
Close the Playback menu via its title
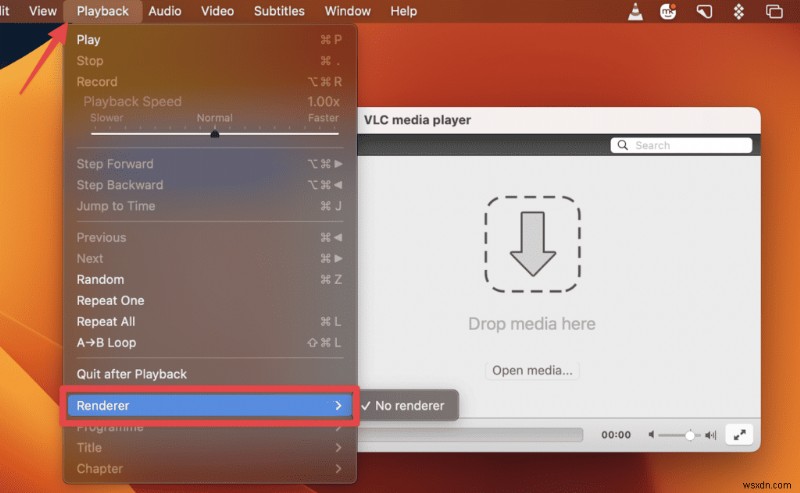tap(103, 11)
